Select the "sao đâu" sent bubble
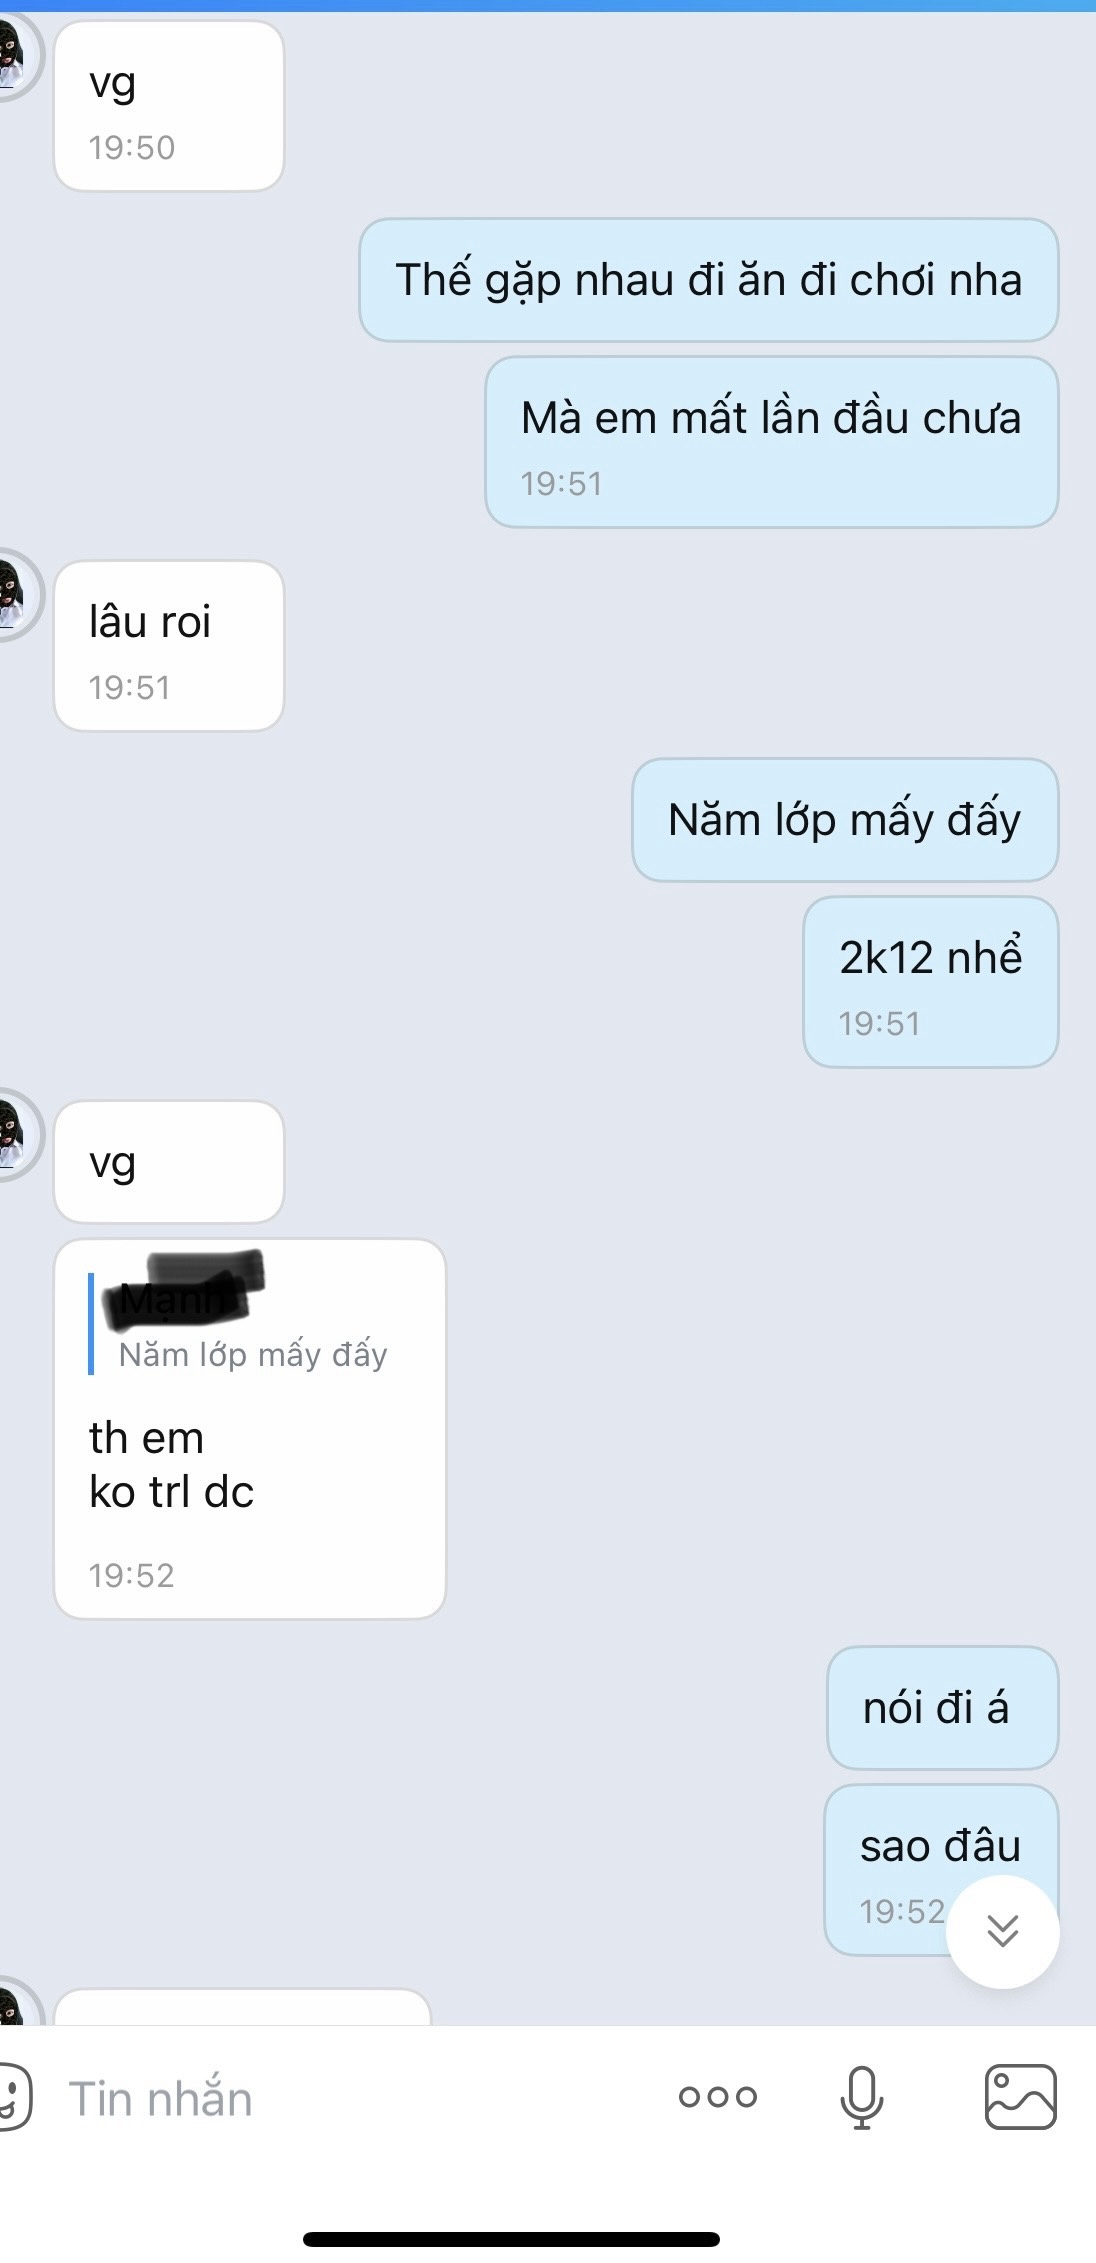The image size is (1096, 2263). click(x=940, y=1870)
